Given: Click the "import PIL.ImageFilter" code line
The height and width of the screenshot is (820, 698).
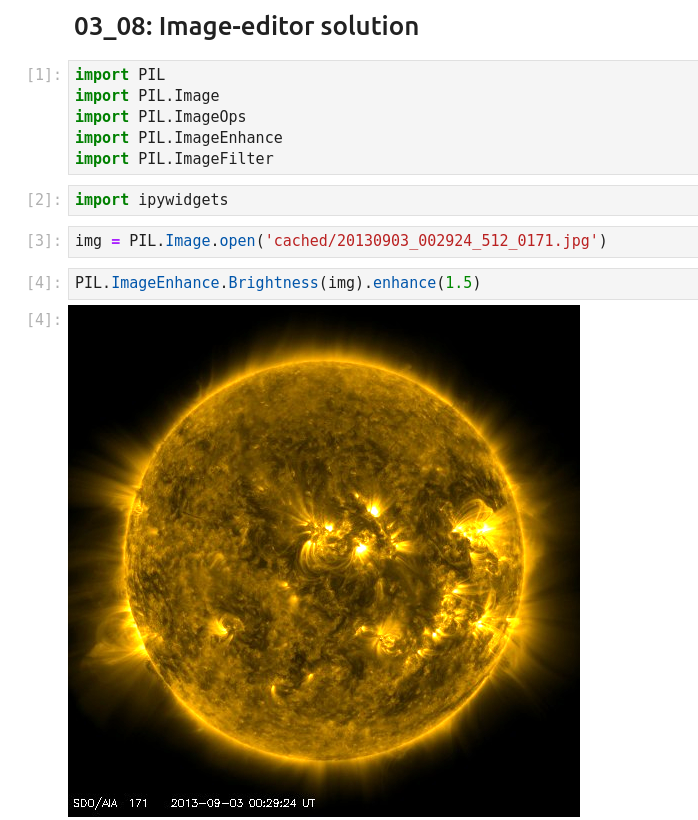Looking at the screenshot, I should coord(174,159).
